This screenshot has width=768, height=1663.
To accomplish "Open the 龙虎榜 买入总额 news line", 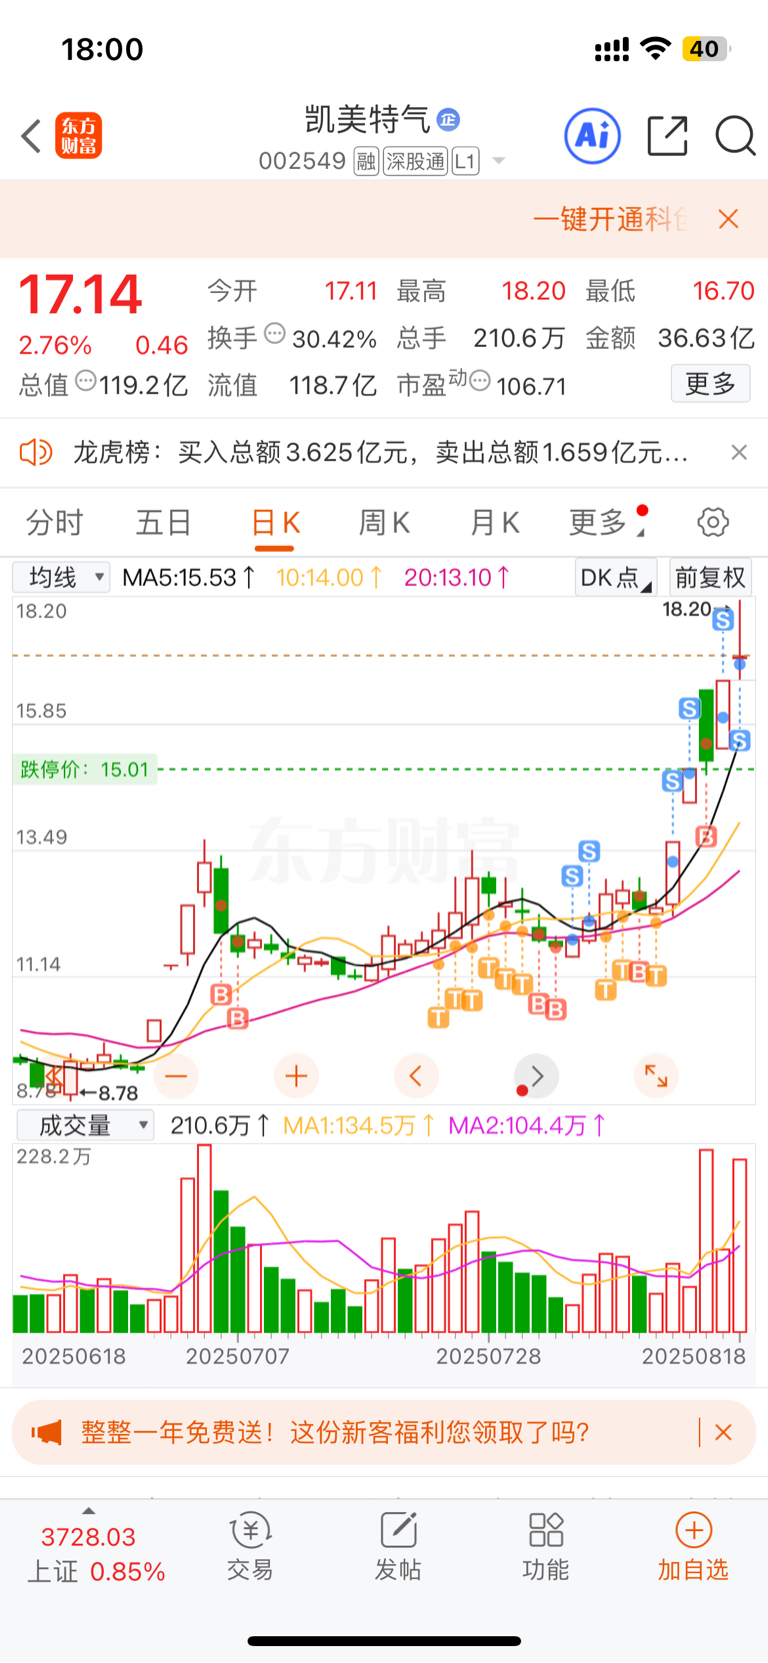I will click(380, 453).
